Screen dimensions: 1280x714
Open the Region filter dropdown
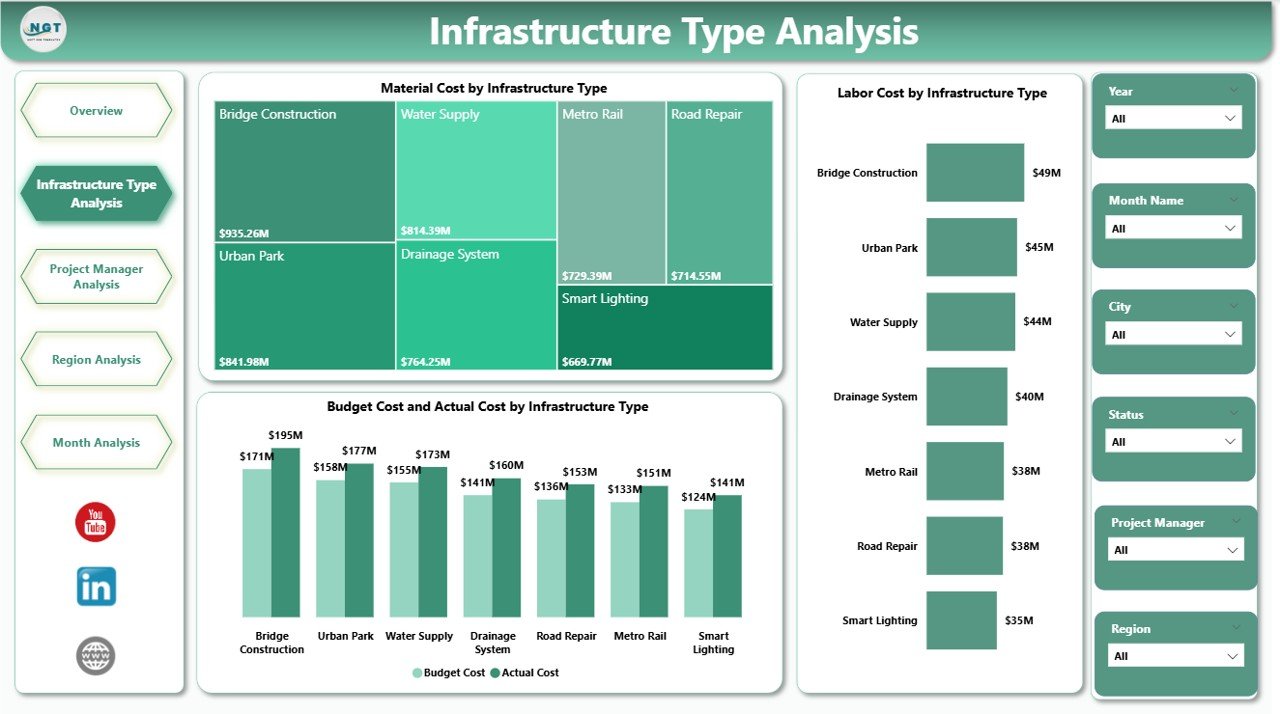tap(1231, 655)
